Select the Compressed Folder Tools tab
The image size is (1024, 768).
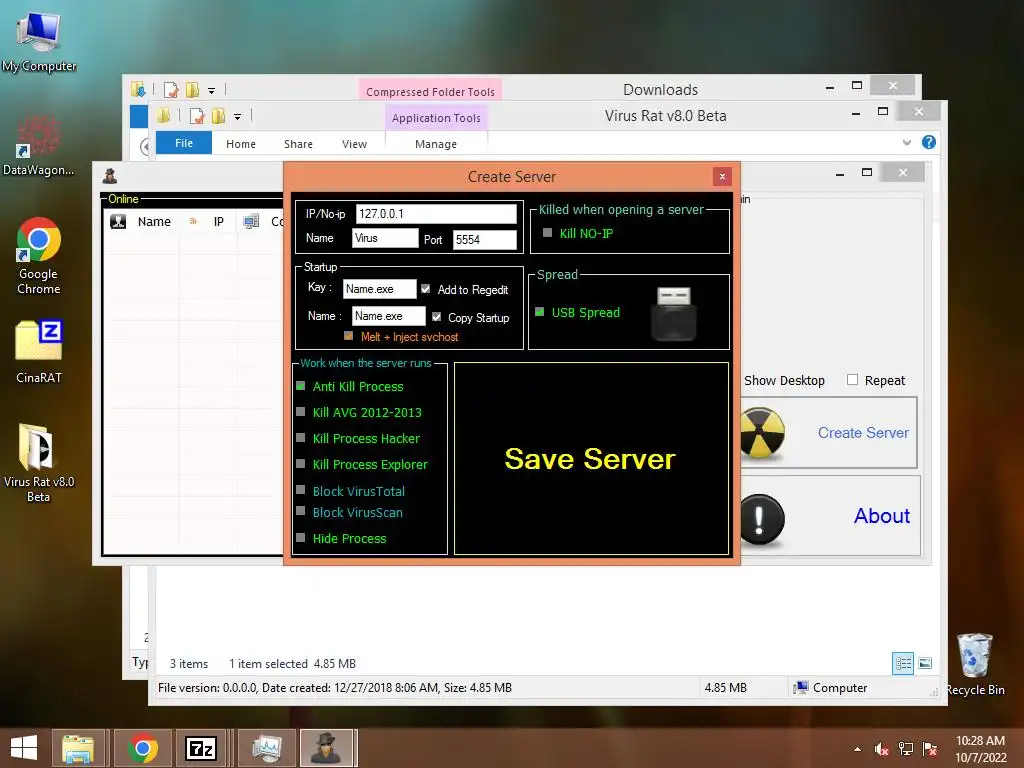coord(430,91)
